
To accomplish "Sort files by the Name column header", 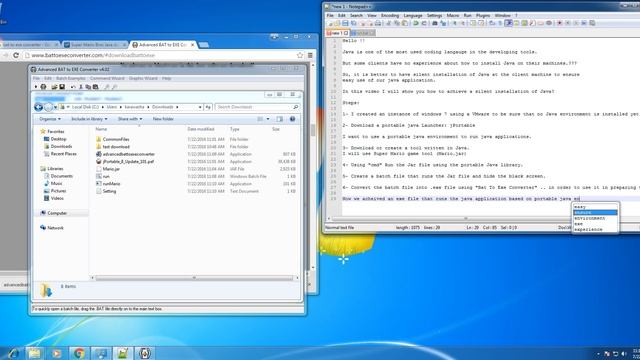I will click(101, 129).
